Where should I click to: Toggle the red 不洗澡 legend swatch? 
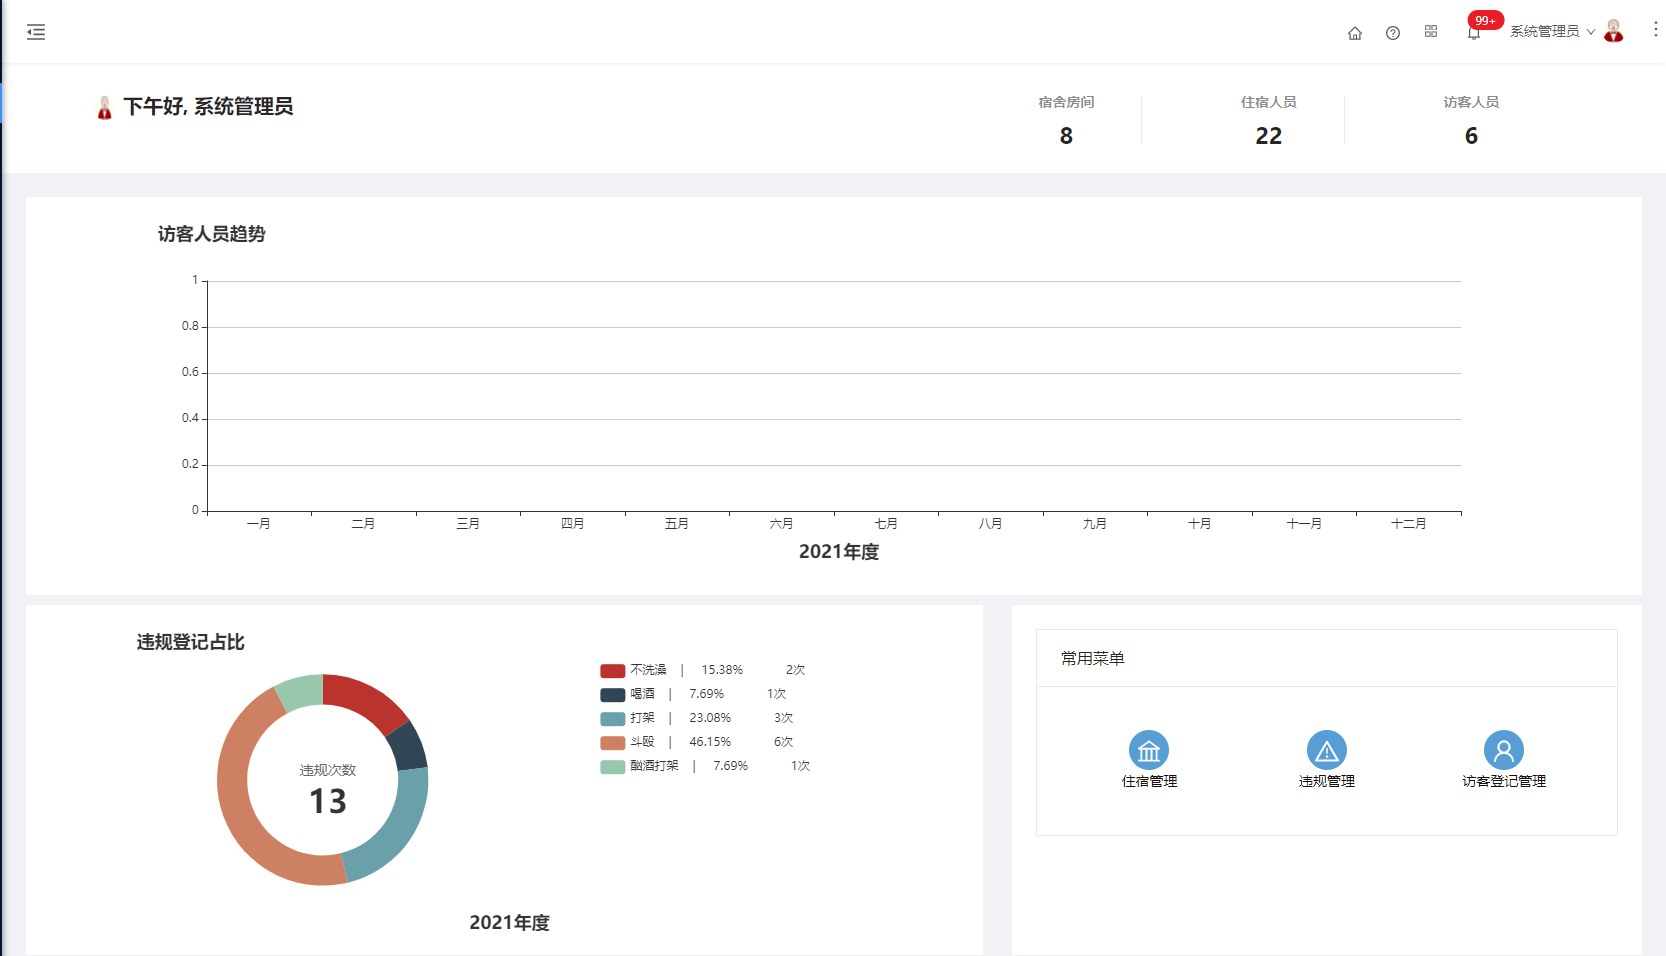(612, 670)
